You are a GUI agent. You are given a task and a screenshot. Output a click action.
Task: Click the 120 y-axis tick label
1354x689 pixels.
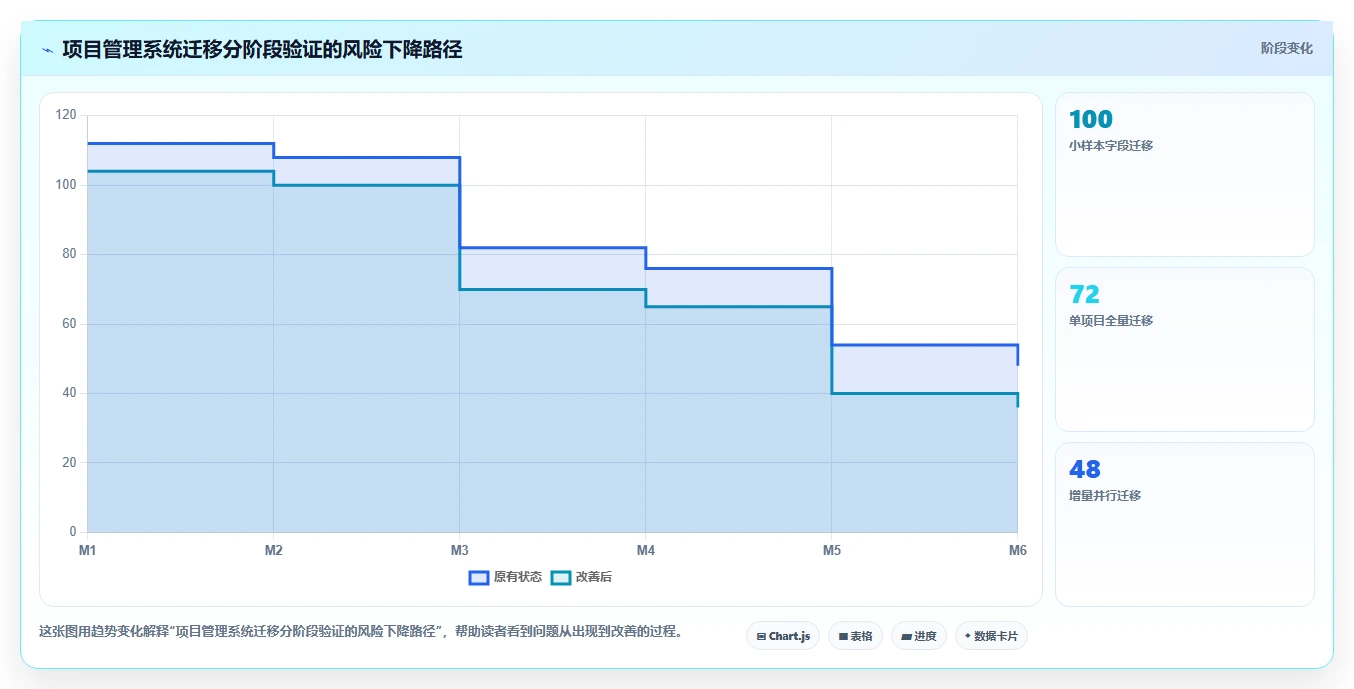[x=66, y=115]
